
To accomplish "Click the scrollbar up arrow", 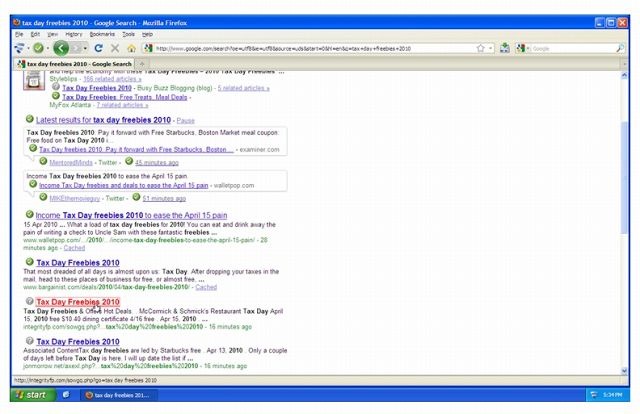I will coord(624,75).
